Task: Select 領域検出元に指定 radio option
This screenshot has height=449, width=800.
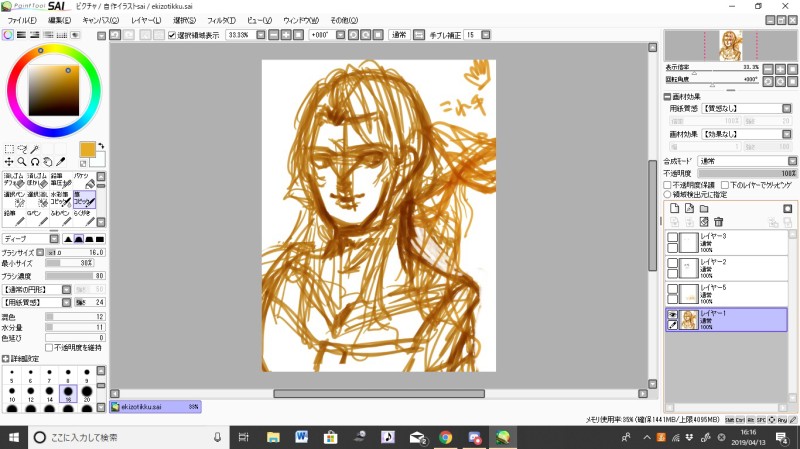Action: tap(667, 194)
